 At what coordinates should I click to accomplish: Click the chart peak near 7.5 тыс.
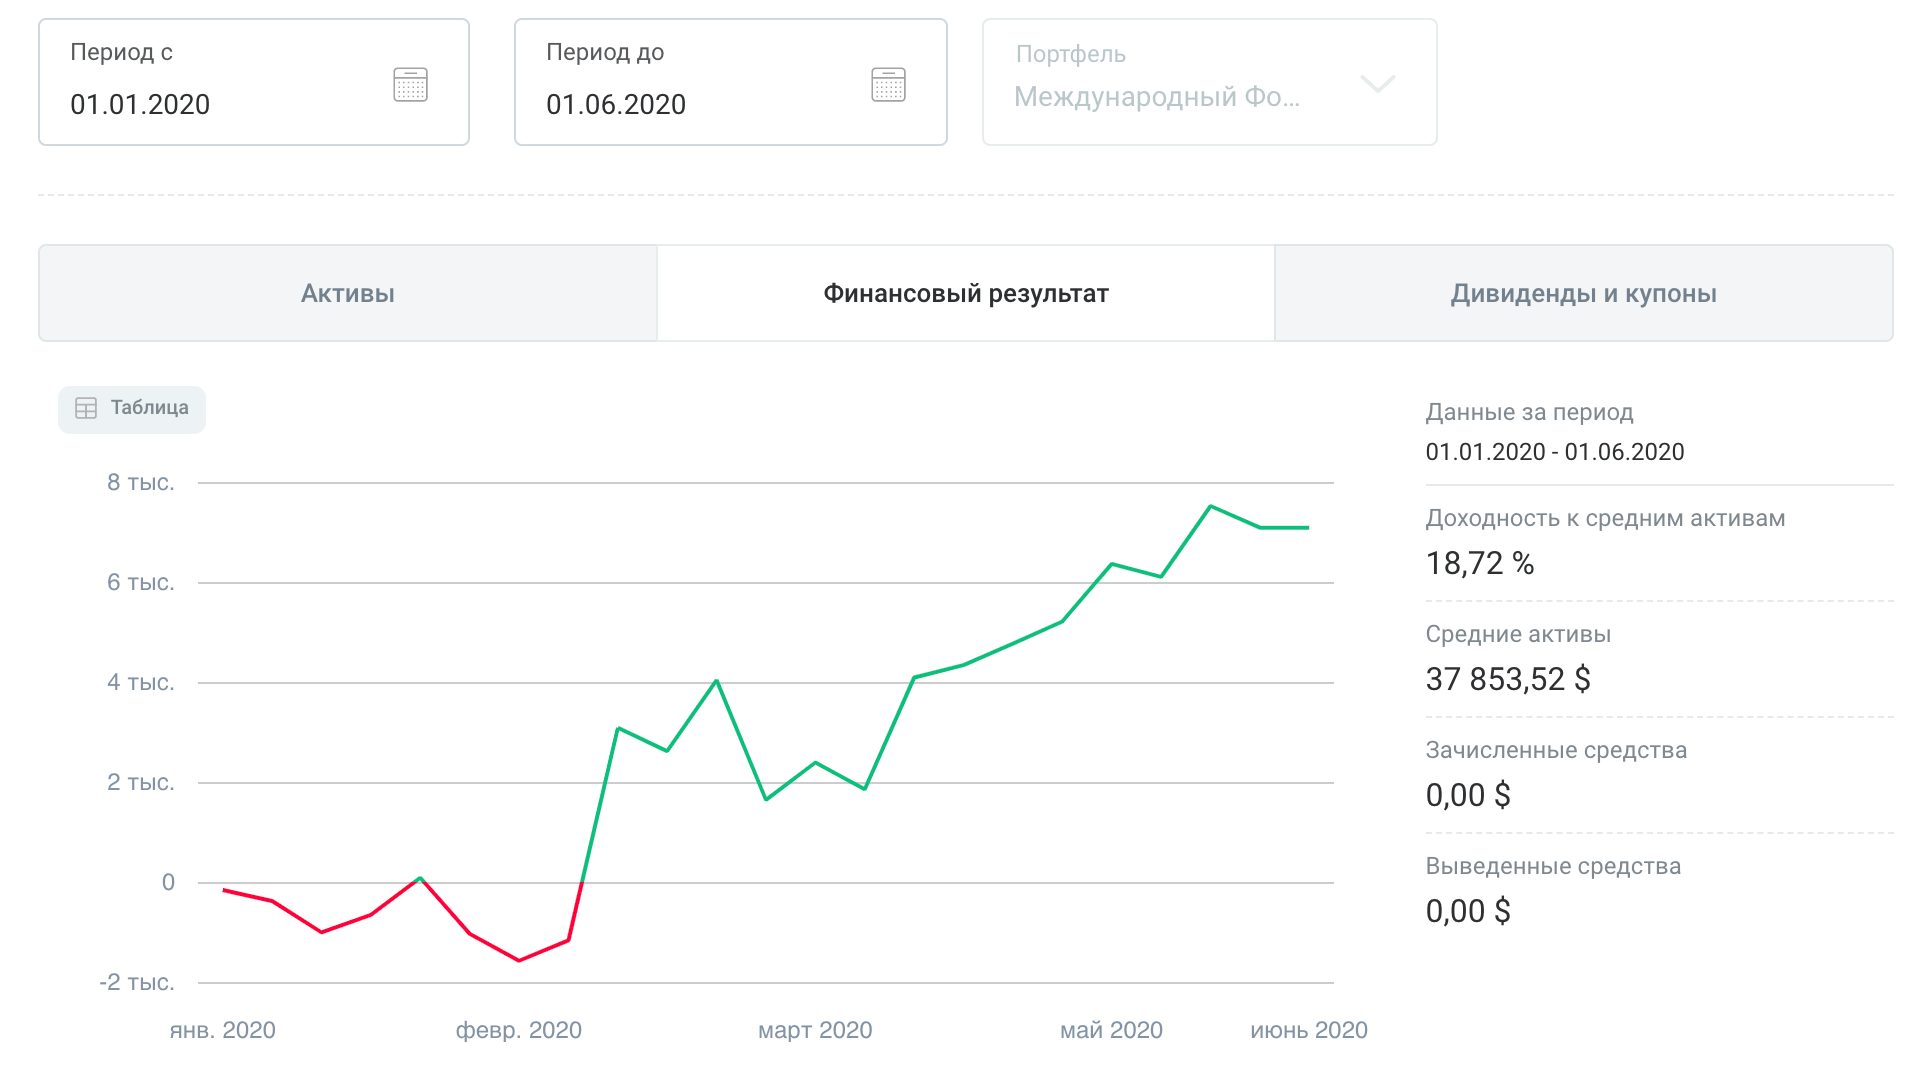click(x=1211, y=507)
